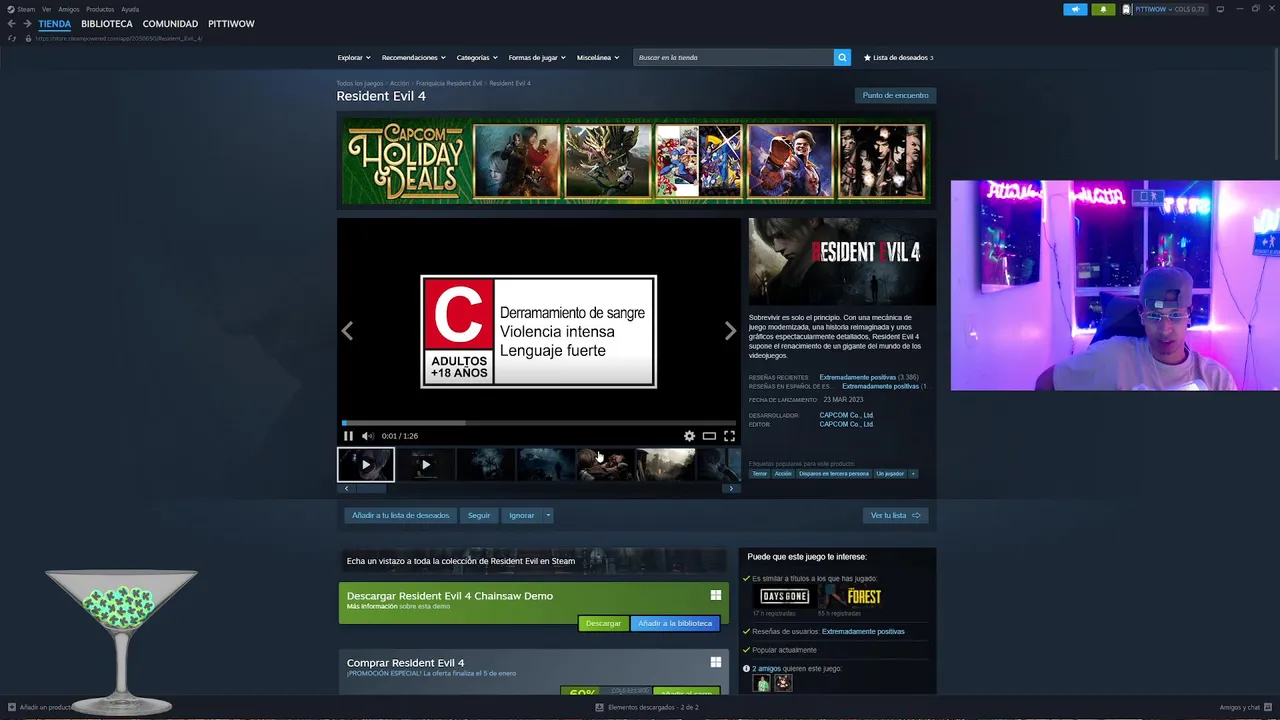Image resolution: width=1280 pixels, height=720 pixels.
Task: Expand the Explorar dropdown
Action: [x=354, y=58]
